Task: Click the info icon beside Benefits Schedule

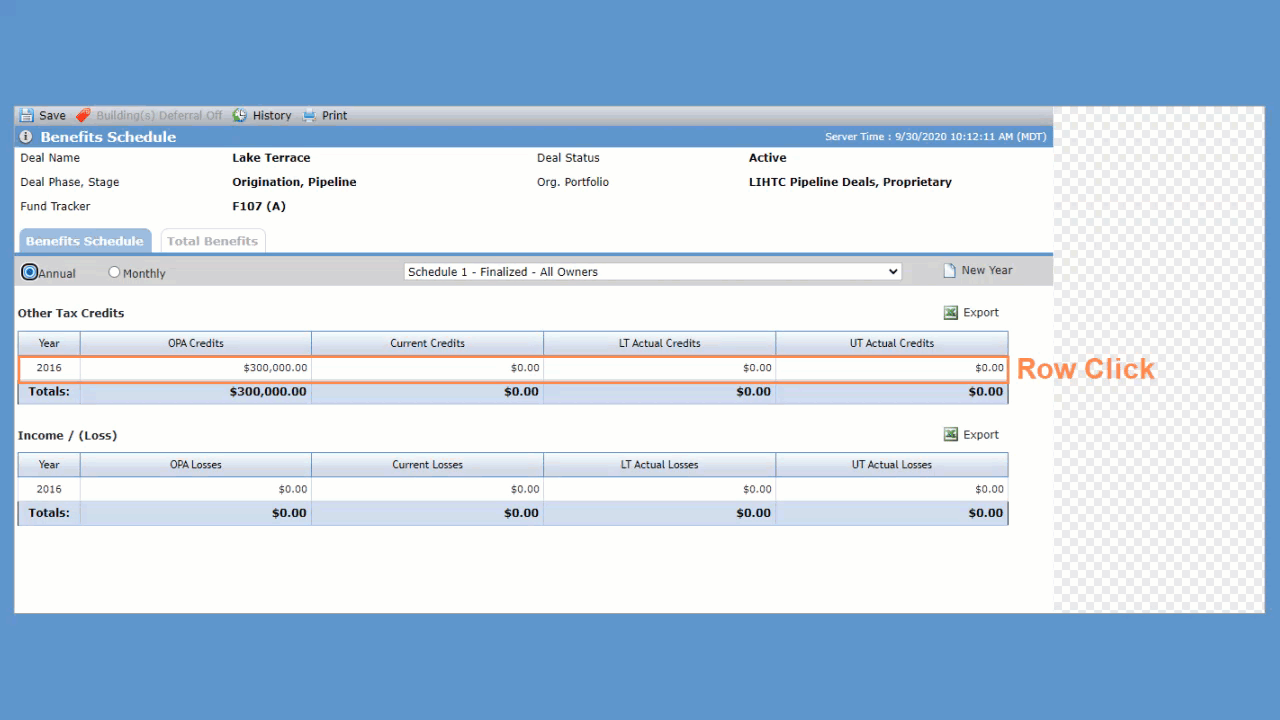Action: pos(26,137)
